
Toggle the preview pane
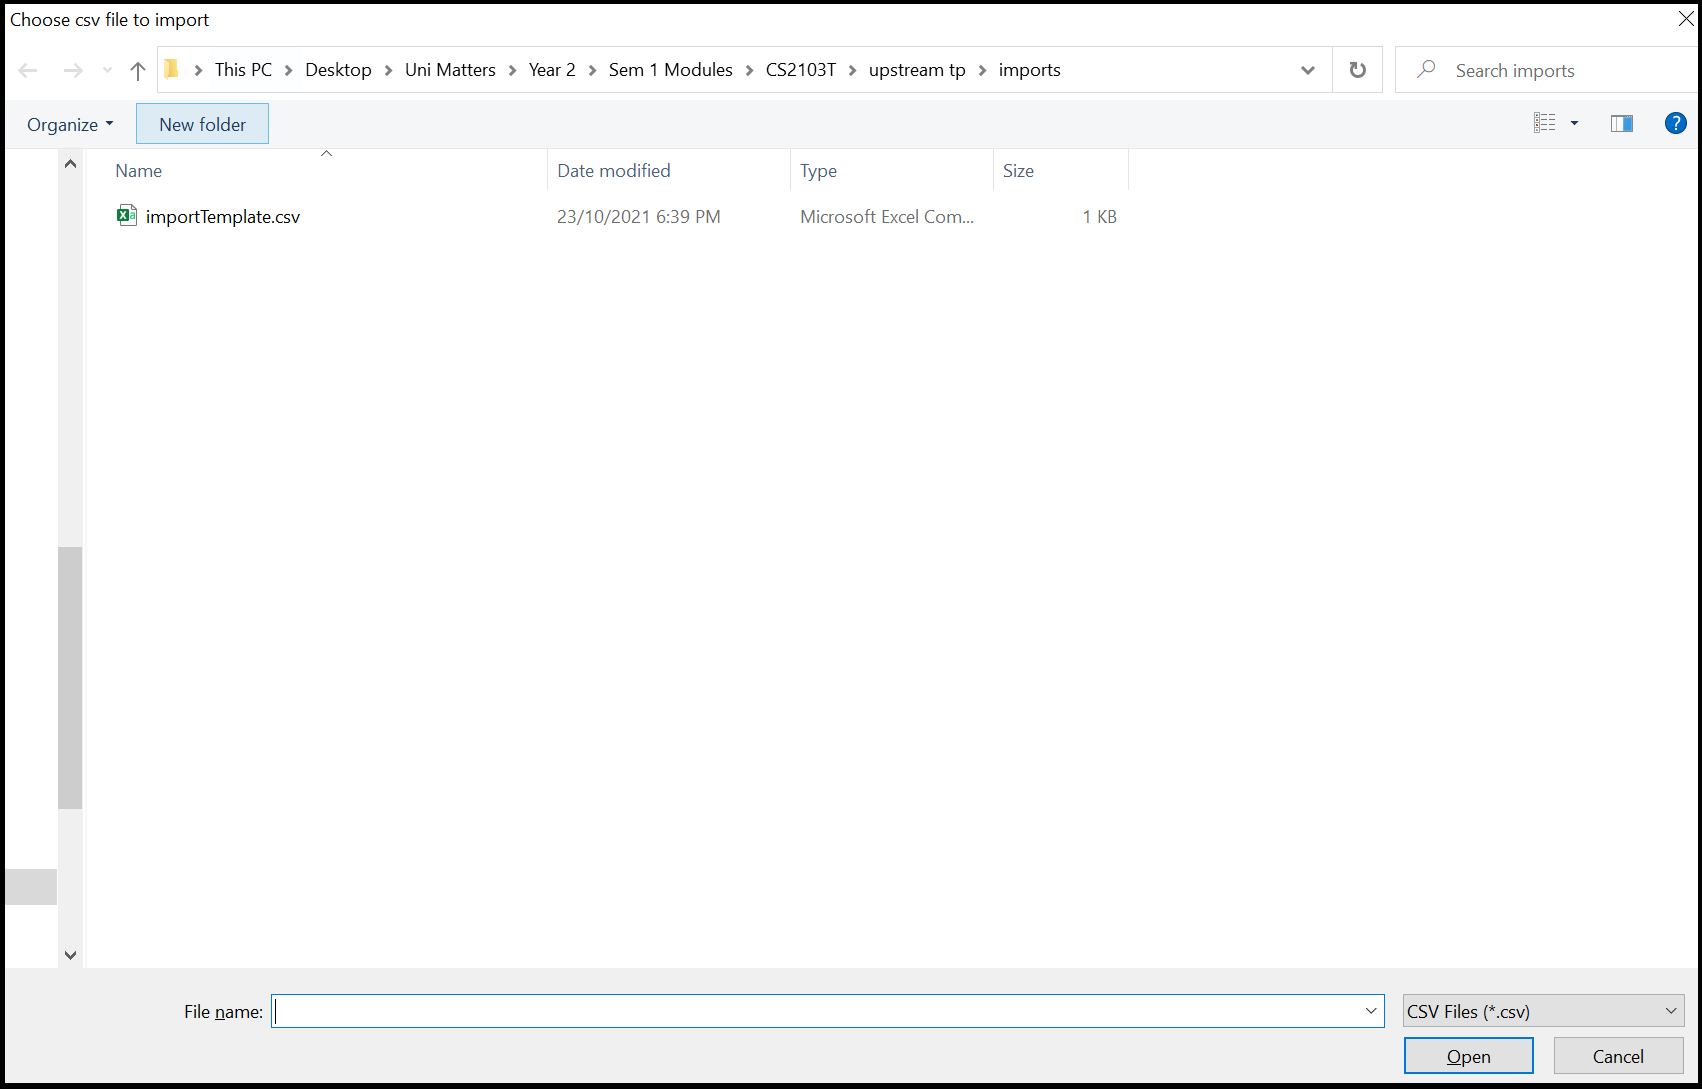(x=1622, y=123)
